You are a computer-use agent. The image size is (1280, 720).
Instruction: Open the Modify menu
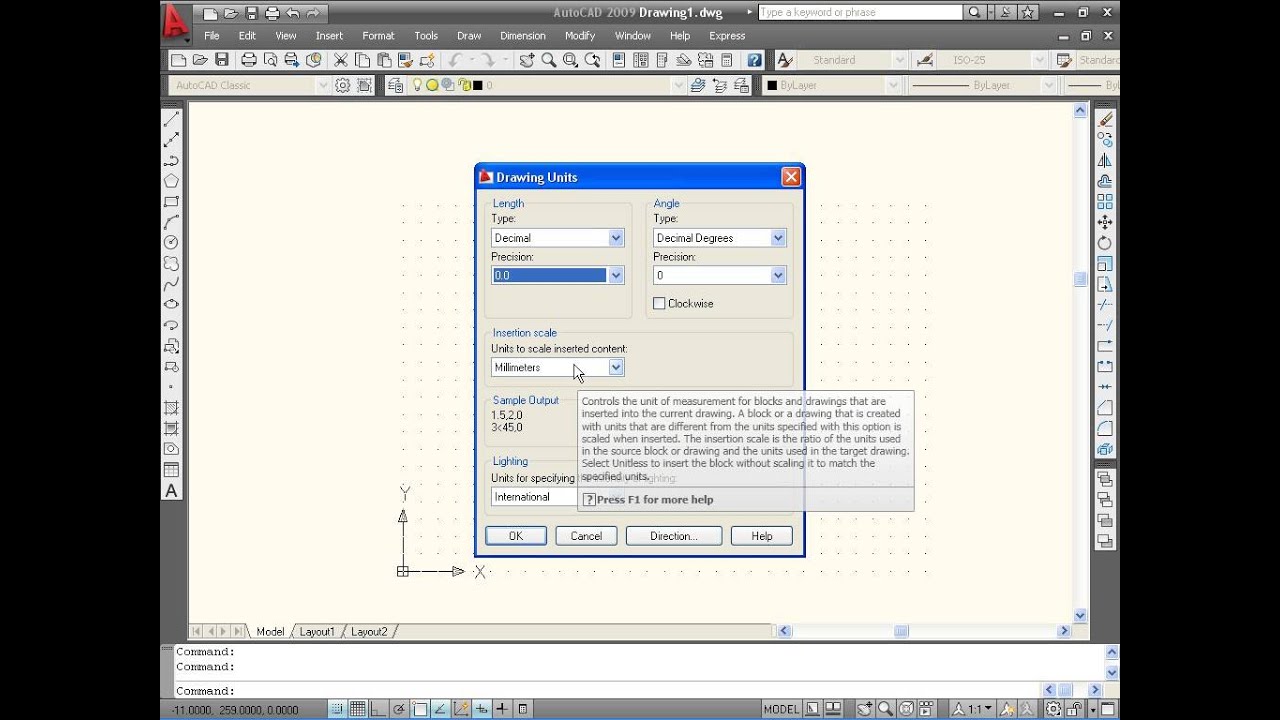point(580,36)
